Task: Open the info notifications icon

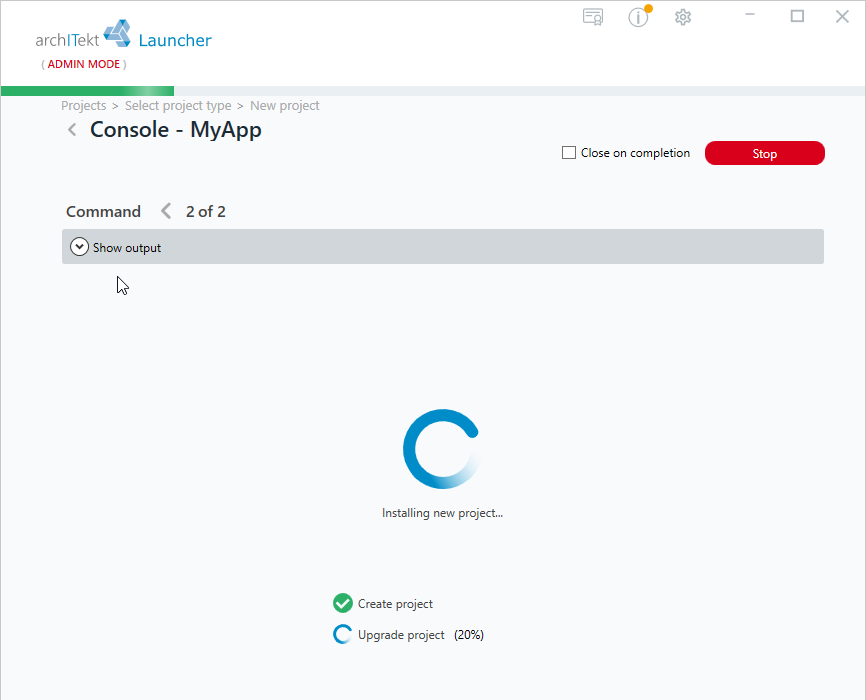Action: coord(638,17)
